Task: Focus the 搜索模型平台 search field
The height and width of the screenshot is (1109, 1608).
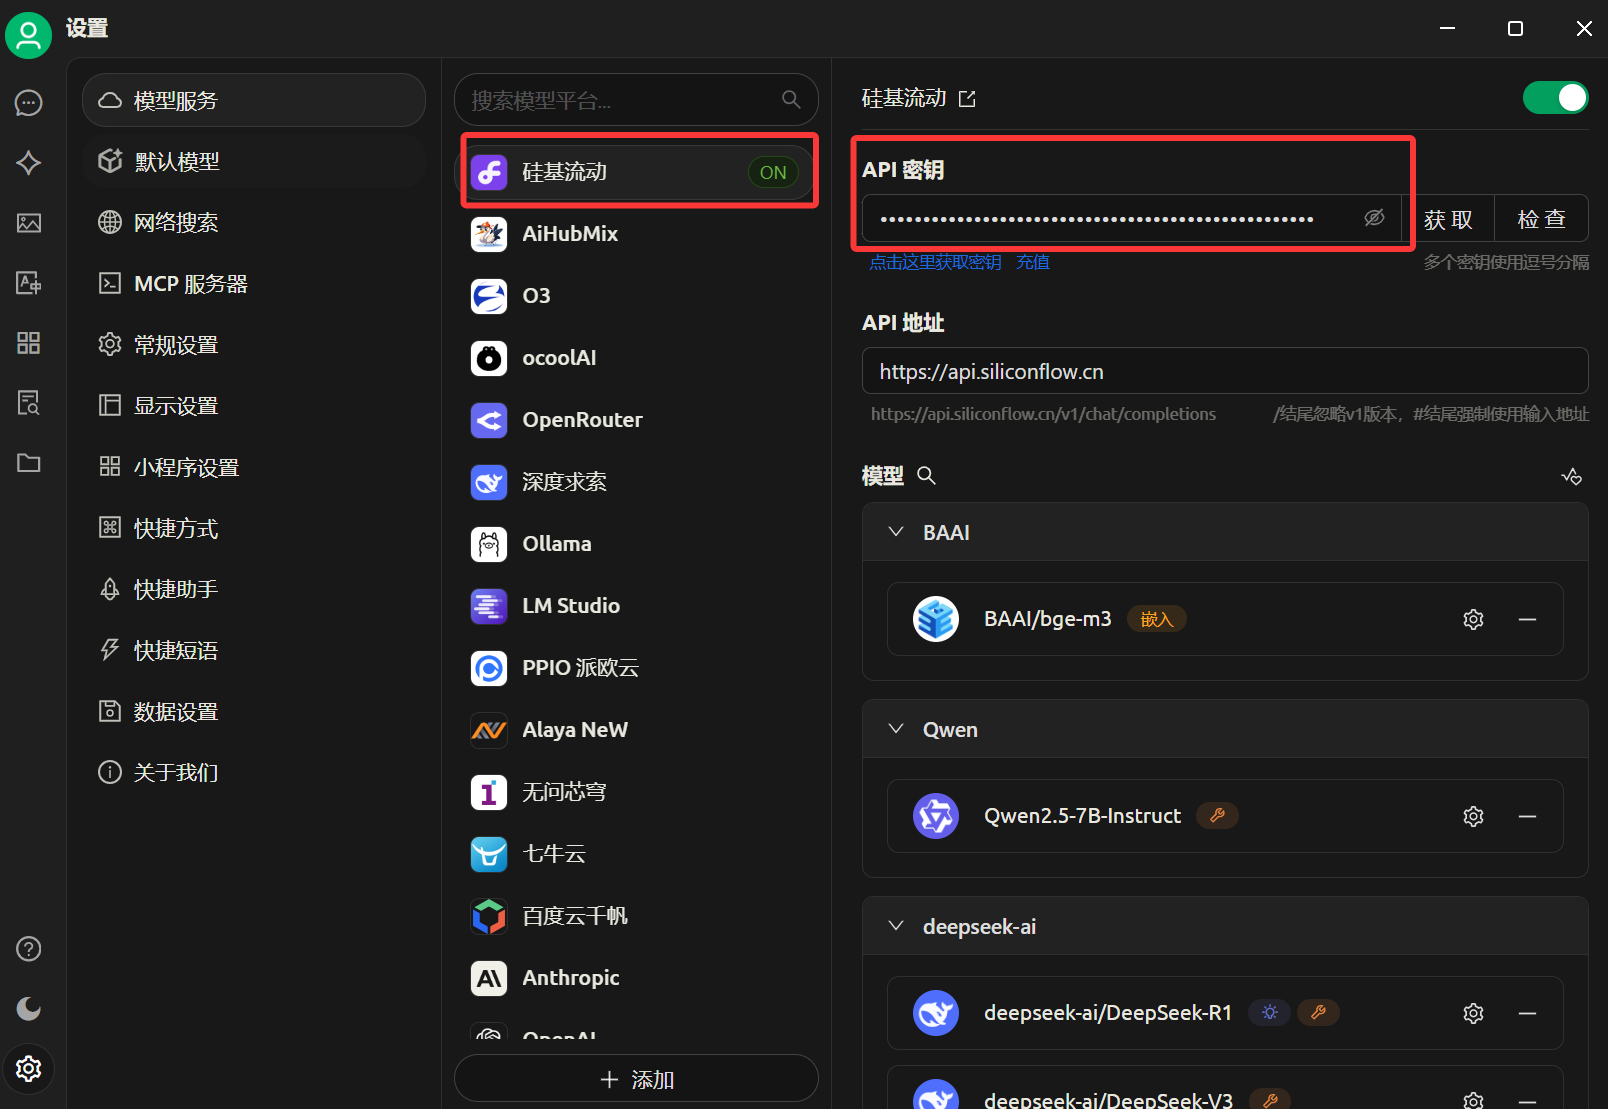Action: click(636, 100)
